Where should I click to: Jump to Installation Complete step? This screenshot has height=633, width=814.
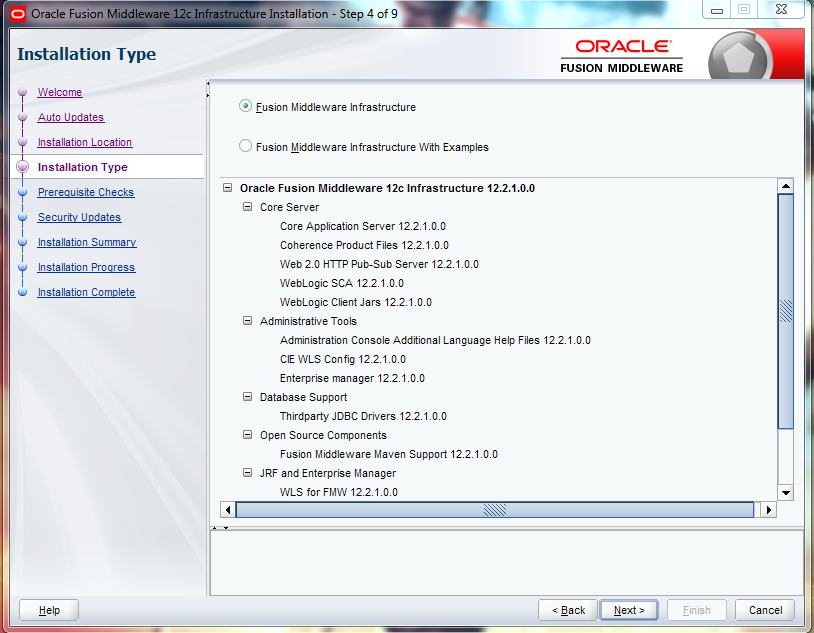86,292
